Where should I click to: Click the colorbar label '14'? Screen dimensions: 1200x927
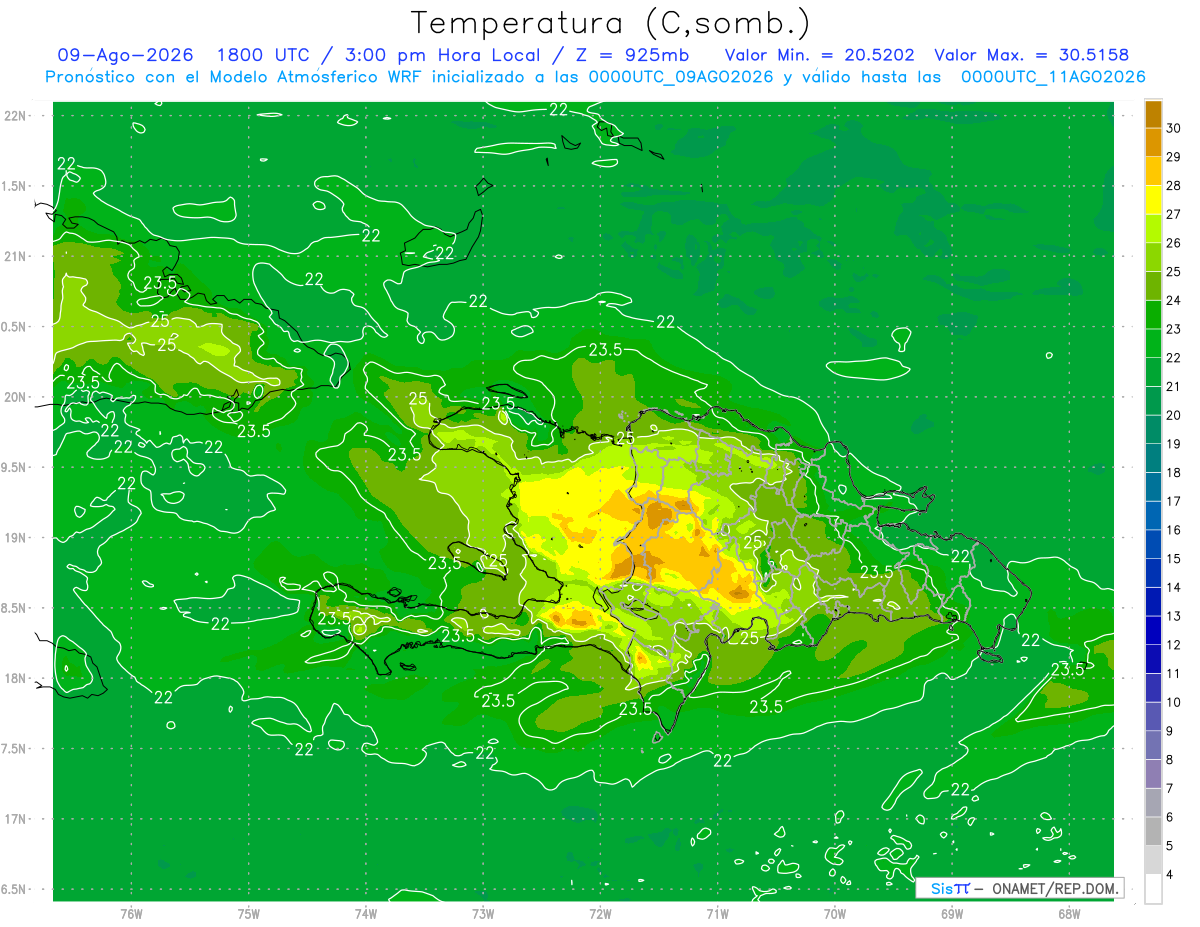1173,587
